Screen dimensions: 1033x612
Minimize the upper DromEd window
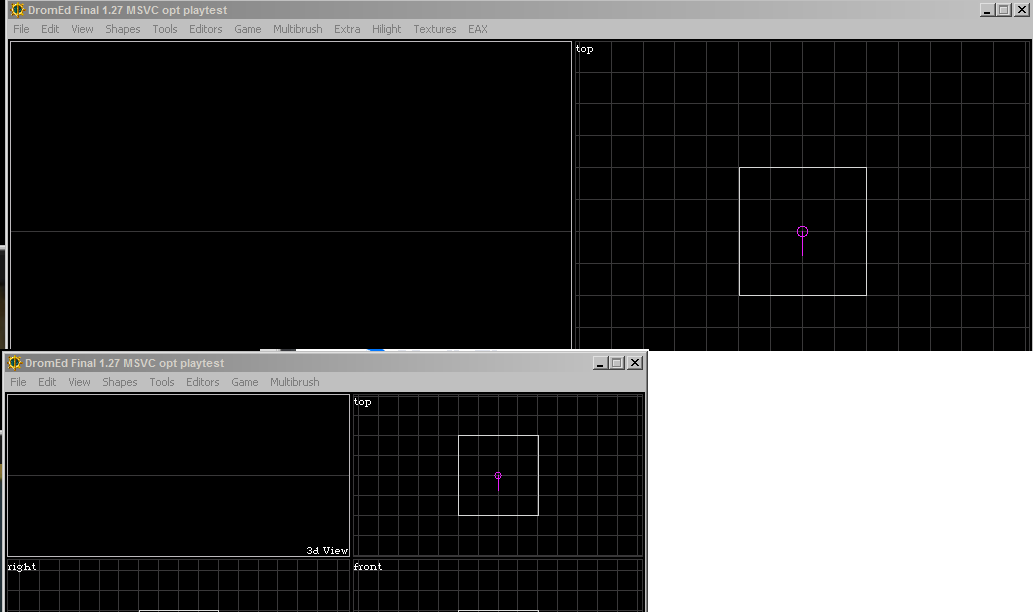987,10
